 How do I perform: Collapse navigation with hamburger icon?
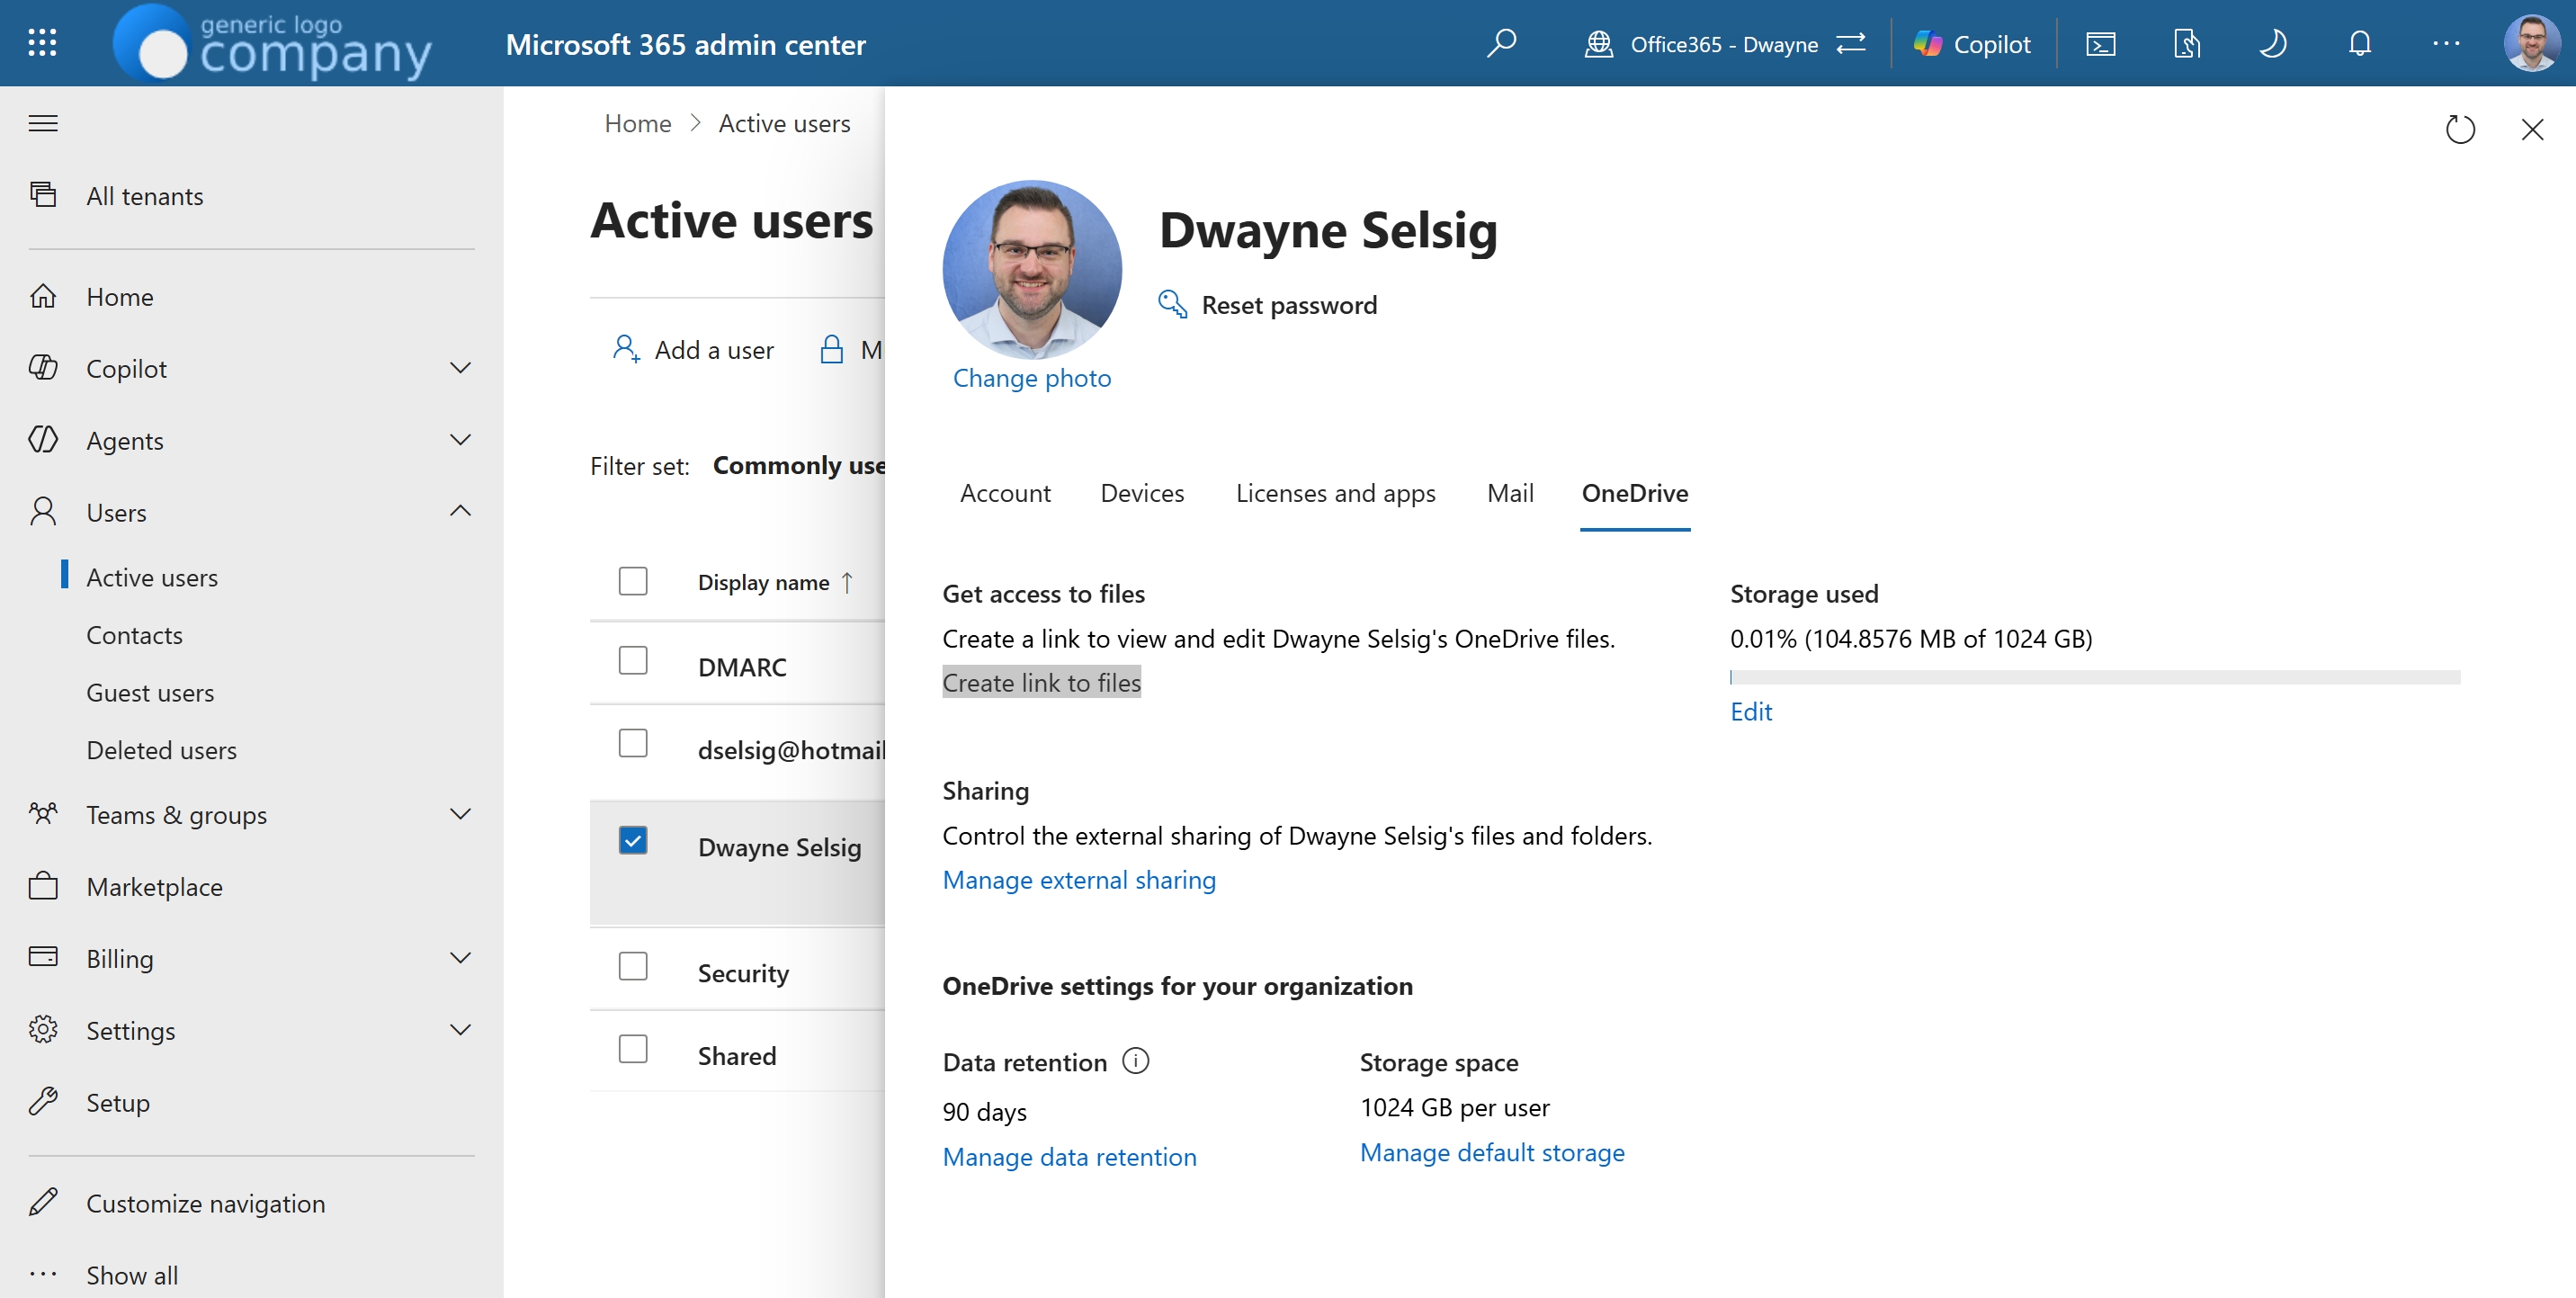(x=43, y=123)
